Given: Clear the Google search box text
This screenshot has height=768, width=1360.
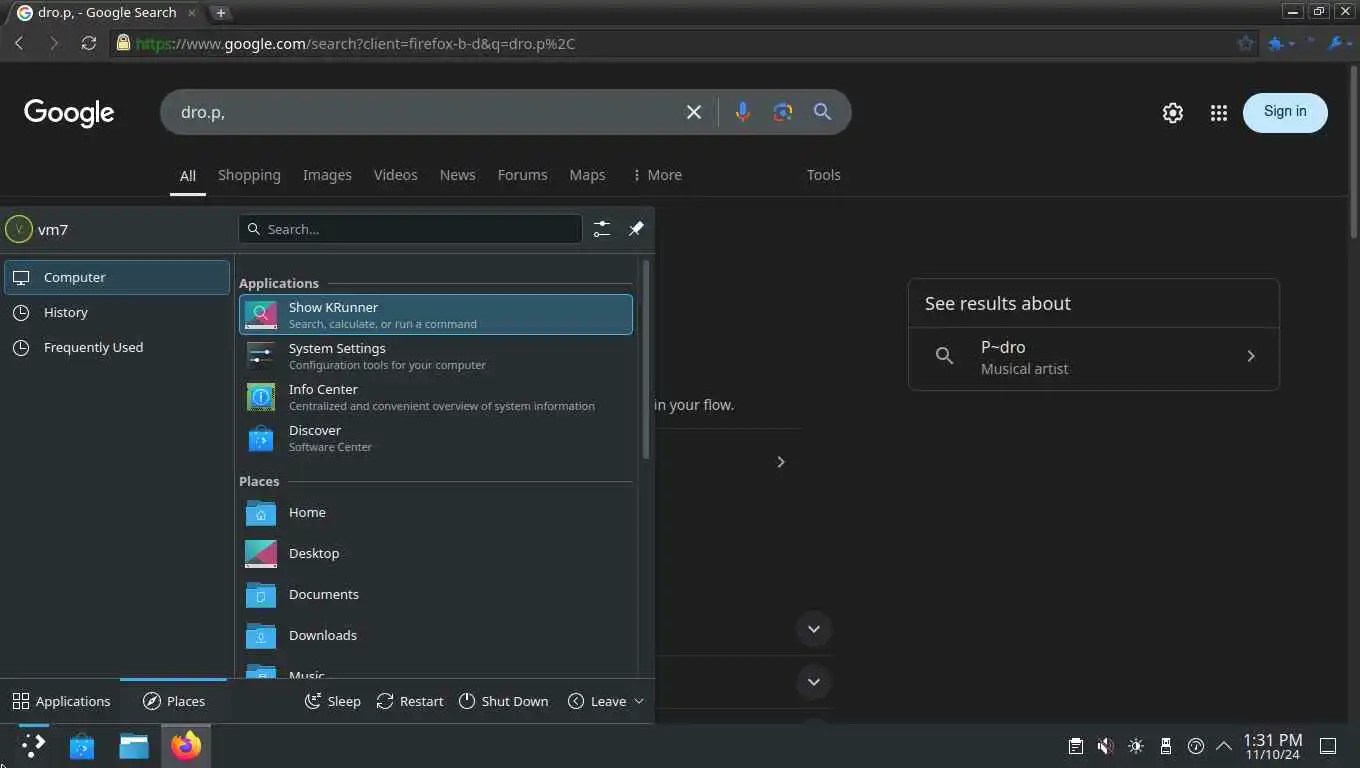Looking at the screenshot, I should click(694, 112).
